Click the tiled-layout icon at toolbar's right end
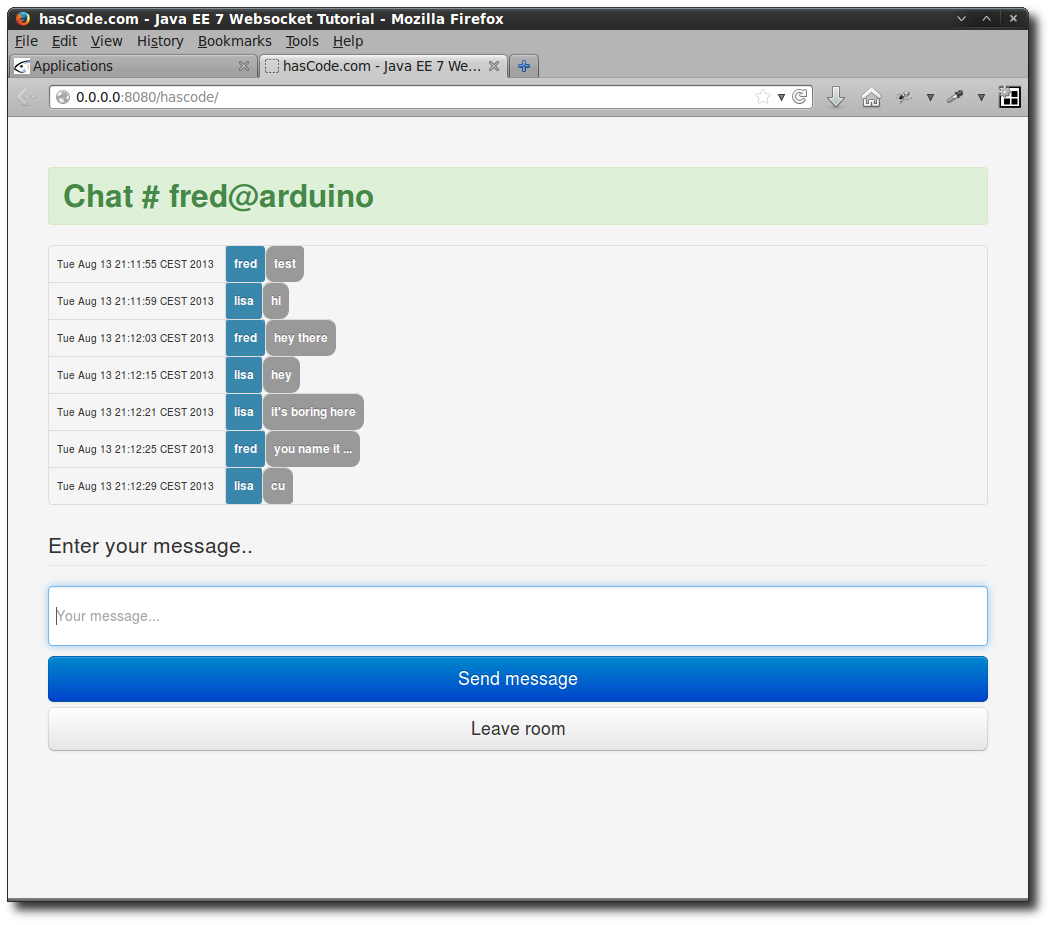The image size is (1052, 925). pyautogui.click(x=1009, y=97)
